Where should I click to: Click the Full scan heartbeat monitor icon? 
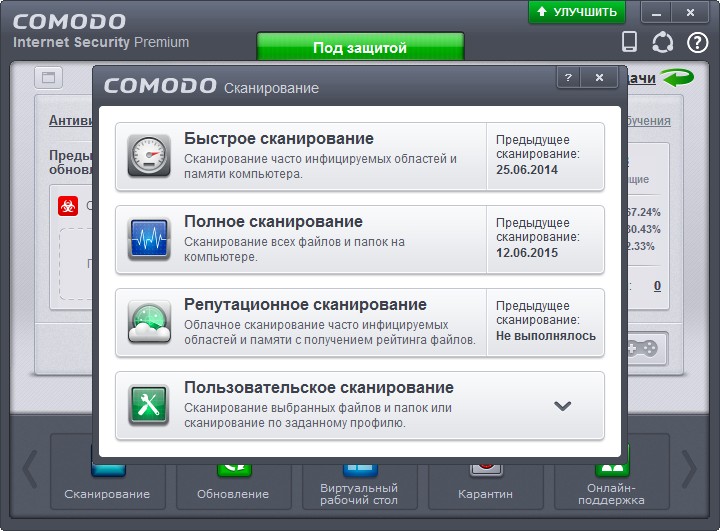point(149,239)
